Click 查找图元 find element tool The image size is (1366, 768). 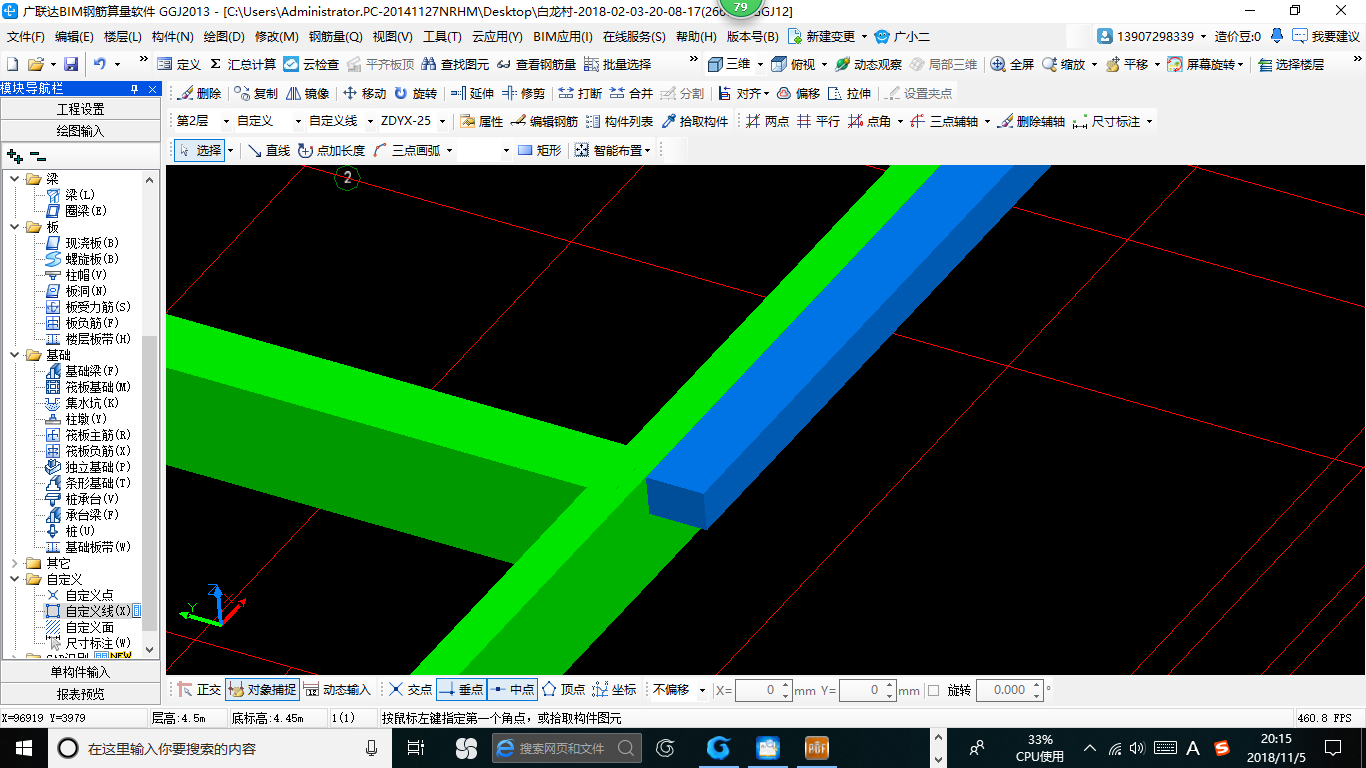[455, 64]
